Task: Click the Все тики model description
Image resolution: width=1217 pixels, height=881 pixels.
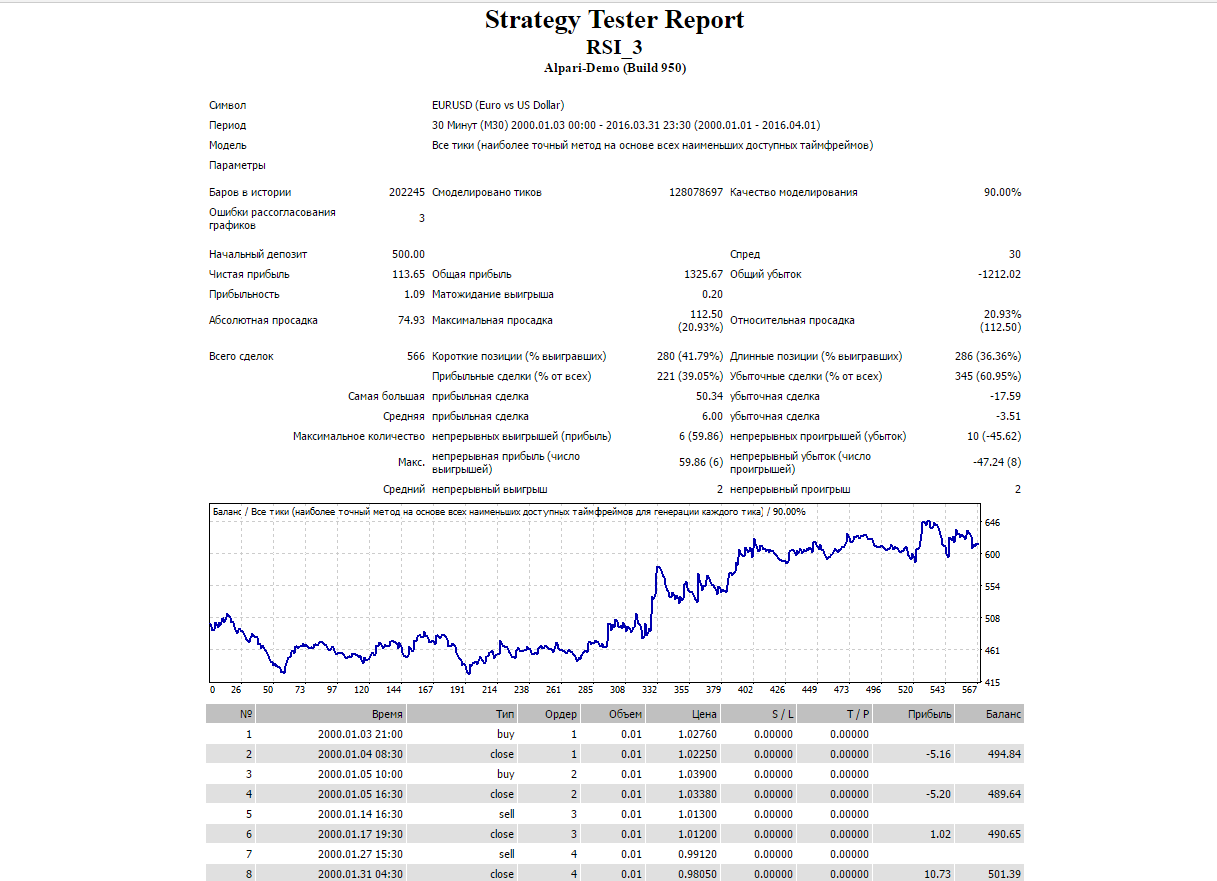Action: pos(652,145)
